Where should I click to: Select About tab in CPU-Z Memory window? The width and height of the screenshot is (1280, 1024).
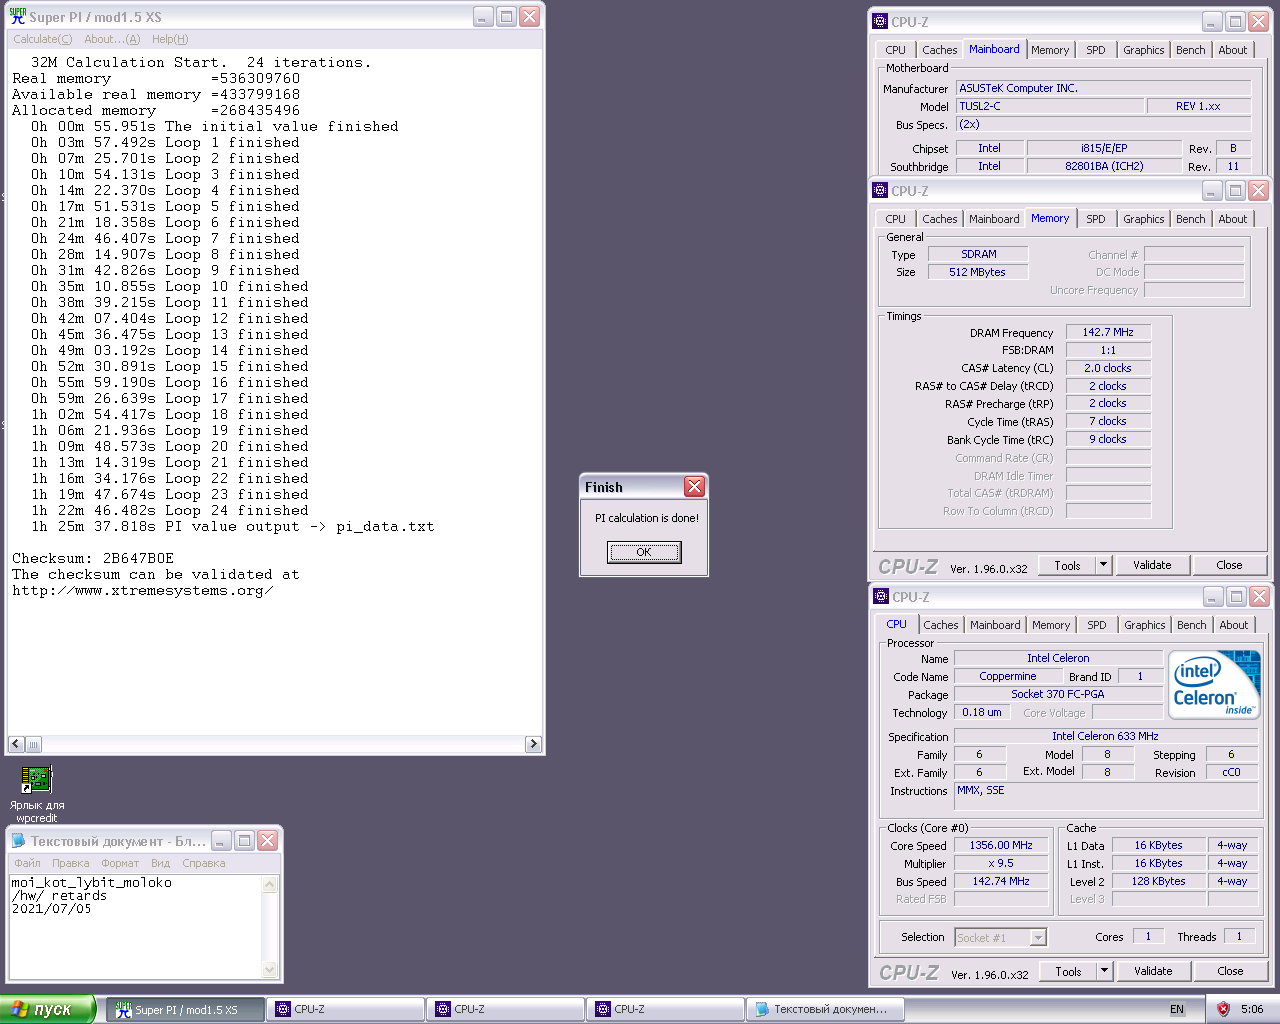pos(1232,219)
